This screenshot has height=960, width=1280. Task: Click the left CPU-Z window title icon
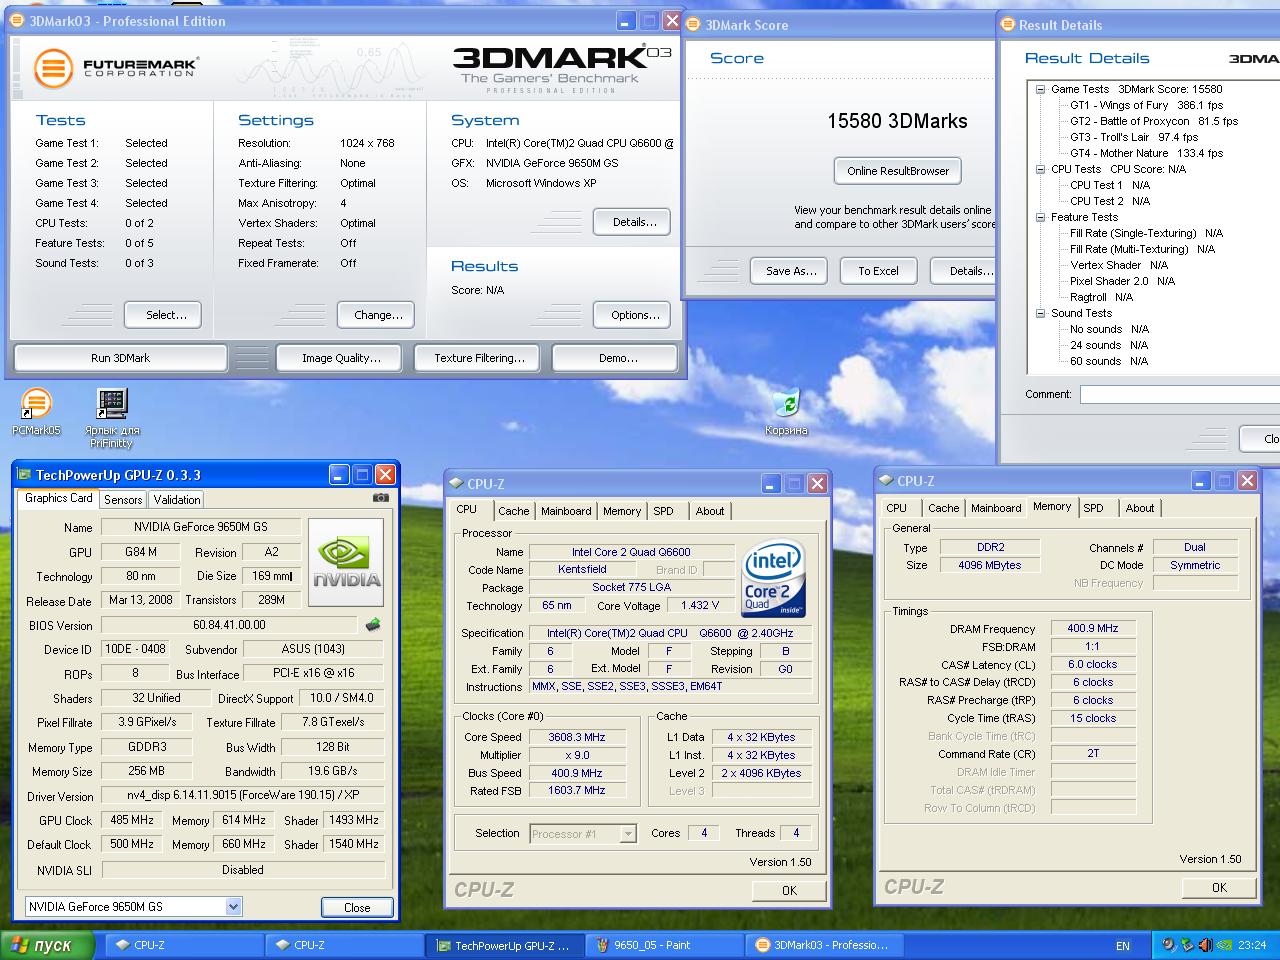click(456, 484)
